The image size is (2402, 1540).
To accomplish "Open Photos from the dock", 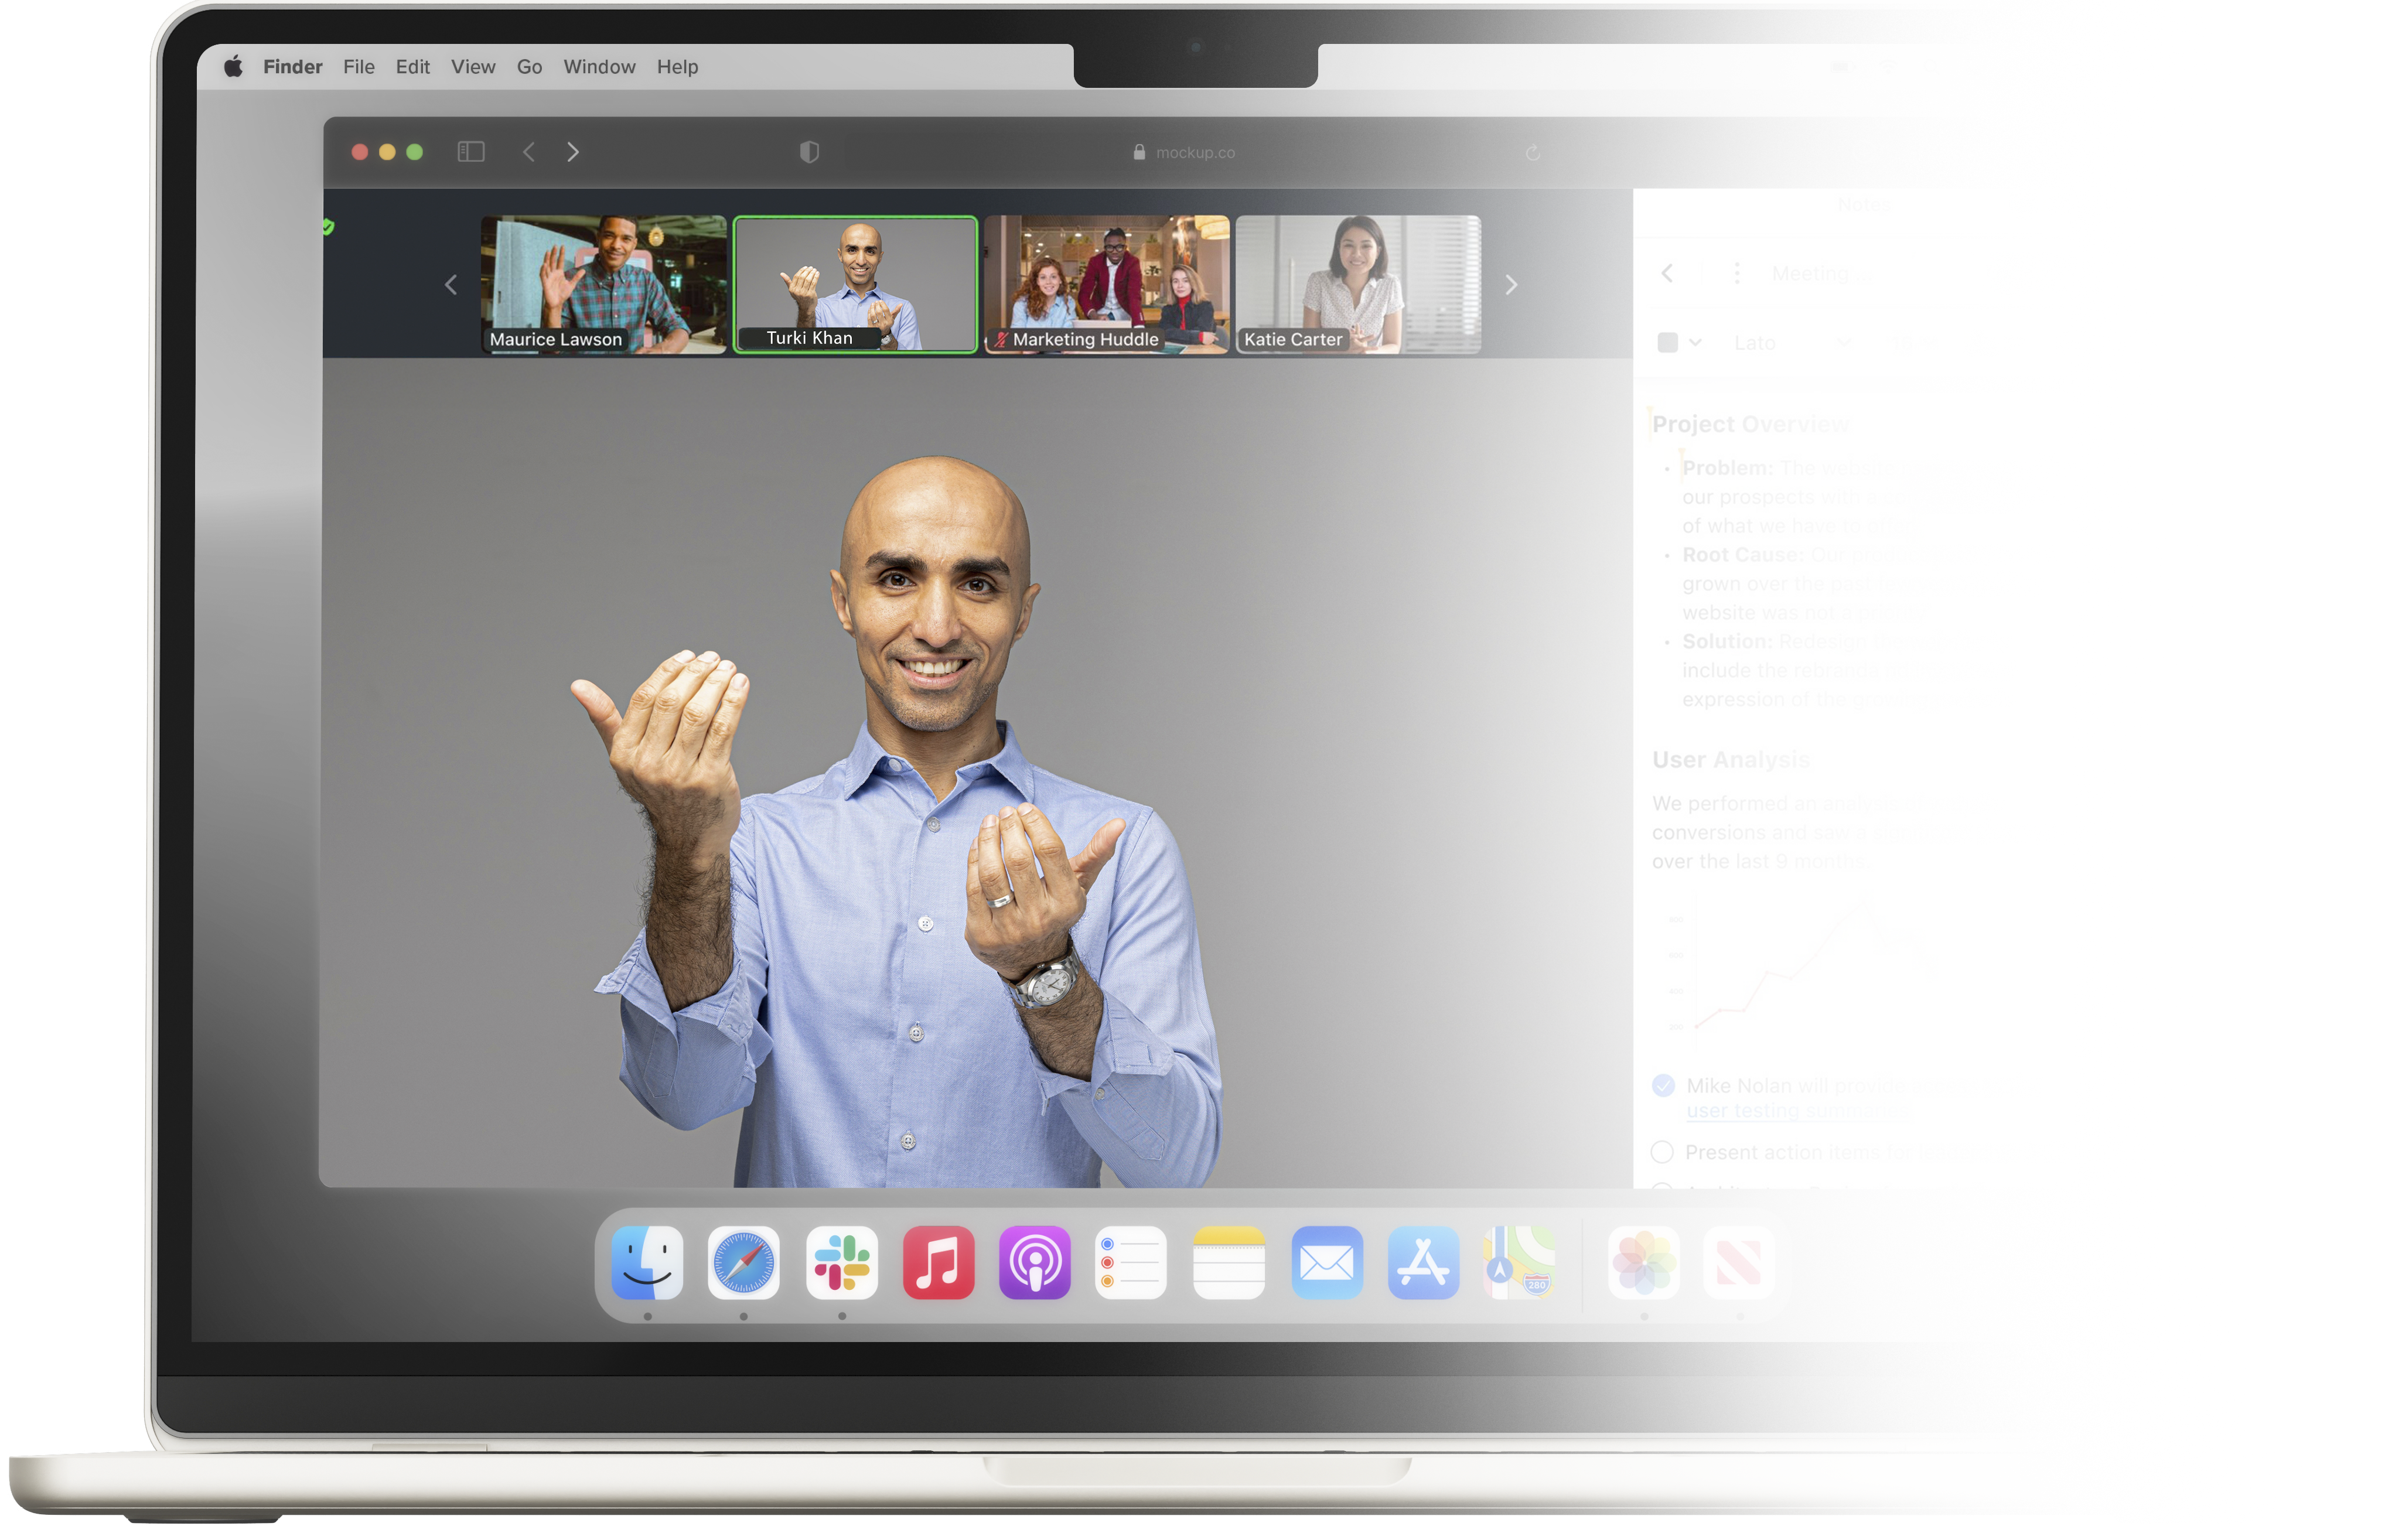I will click(1643, 1263).
